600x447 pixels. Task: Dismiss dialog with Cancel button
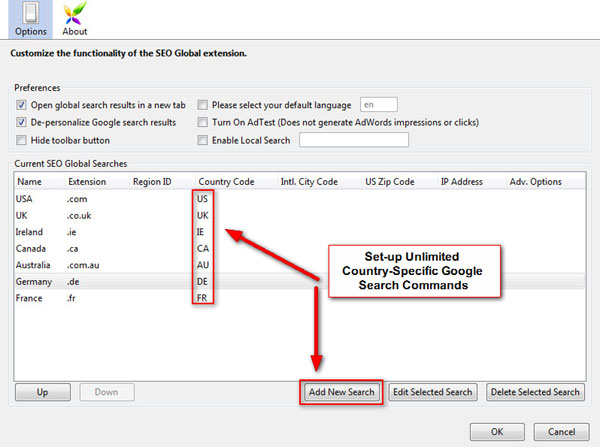coord(561,432)
